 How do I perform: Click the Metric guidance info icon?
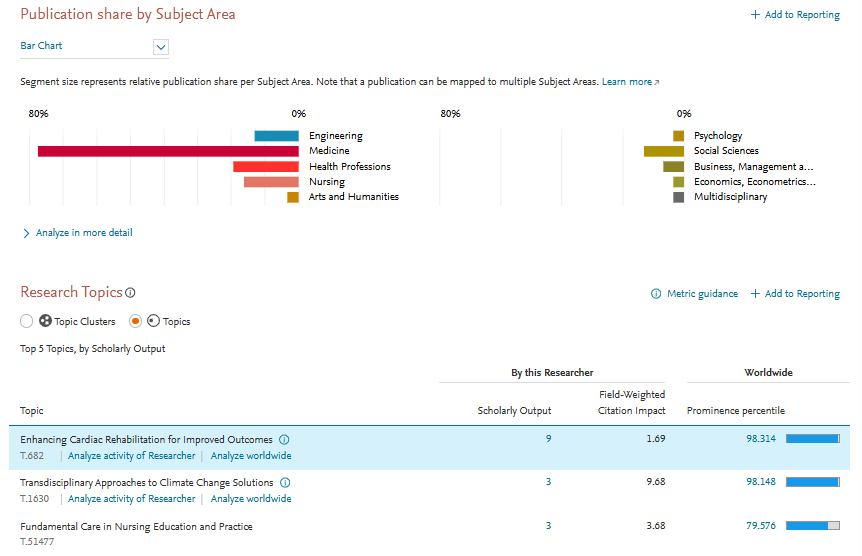pyautogui.click(x=656, y=294)
